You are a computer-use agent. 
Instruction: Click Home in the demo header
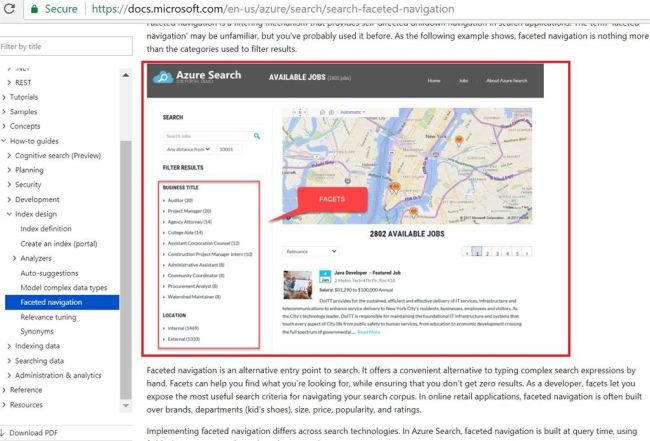click(x=434, y=80)
